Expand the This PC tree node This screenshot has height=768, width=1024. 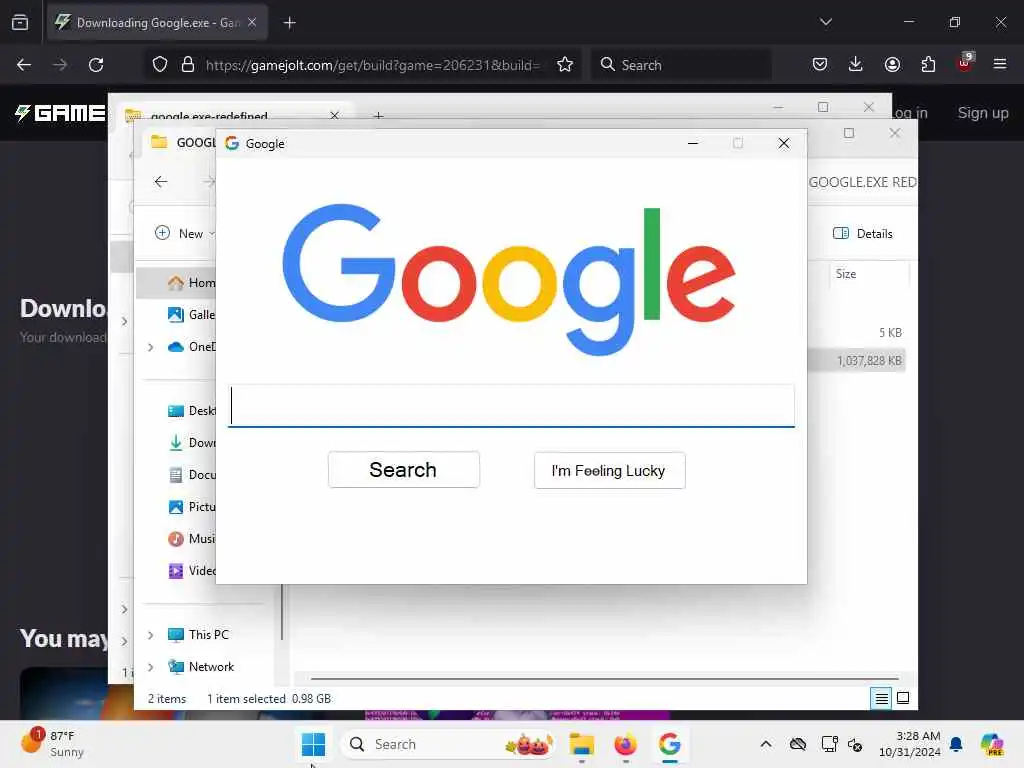tap(151, 635)
